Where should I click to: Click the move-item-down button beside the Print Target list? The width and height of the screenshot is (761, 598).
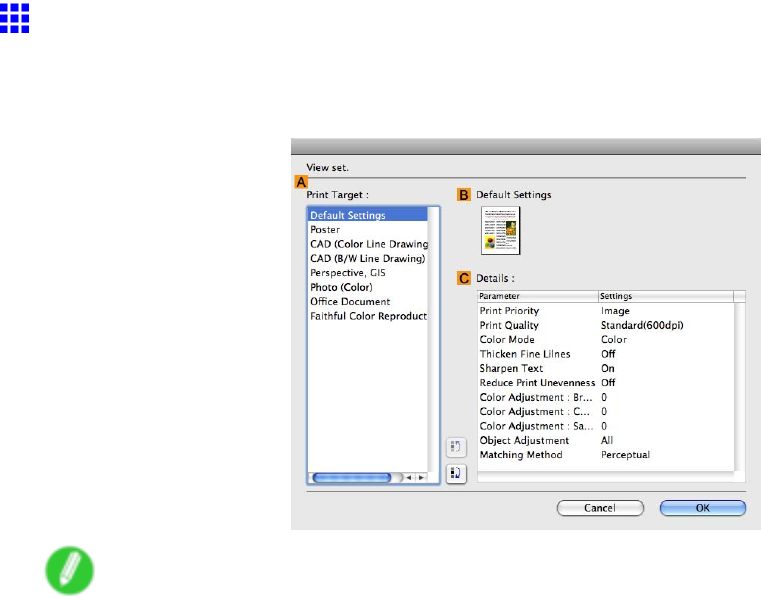[456, 473]
